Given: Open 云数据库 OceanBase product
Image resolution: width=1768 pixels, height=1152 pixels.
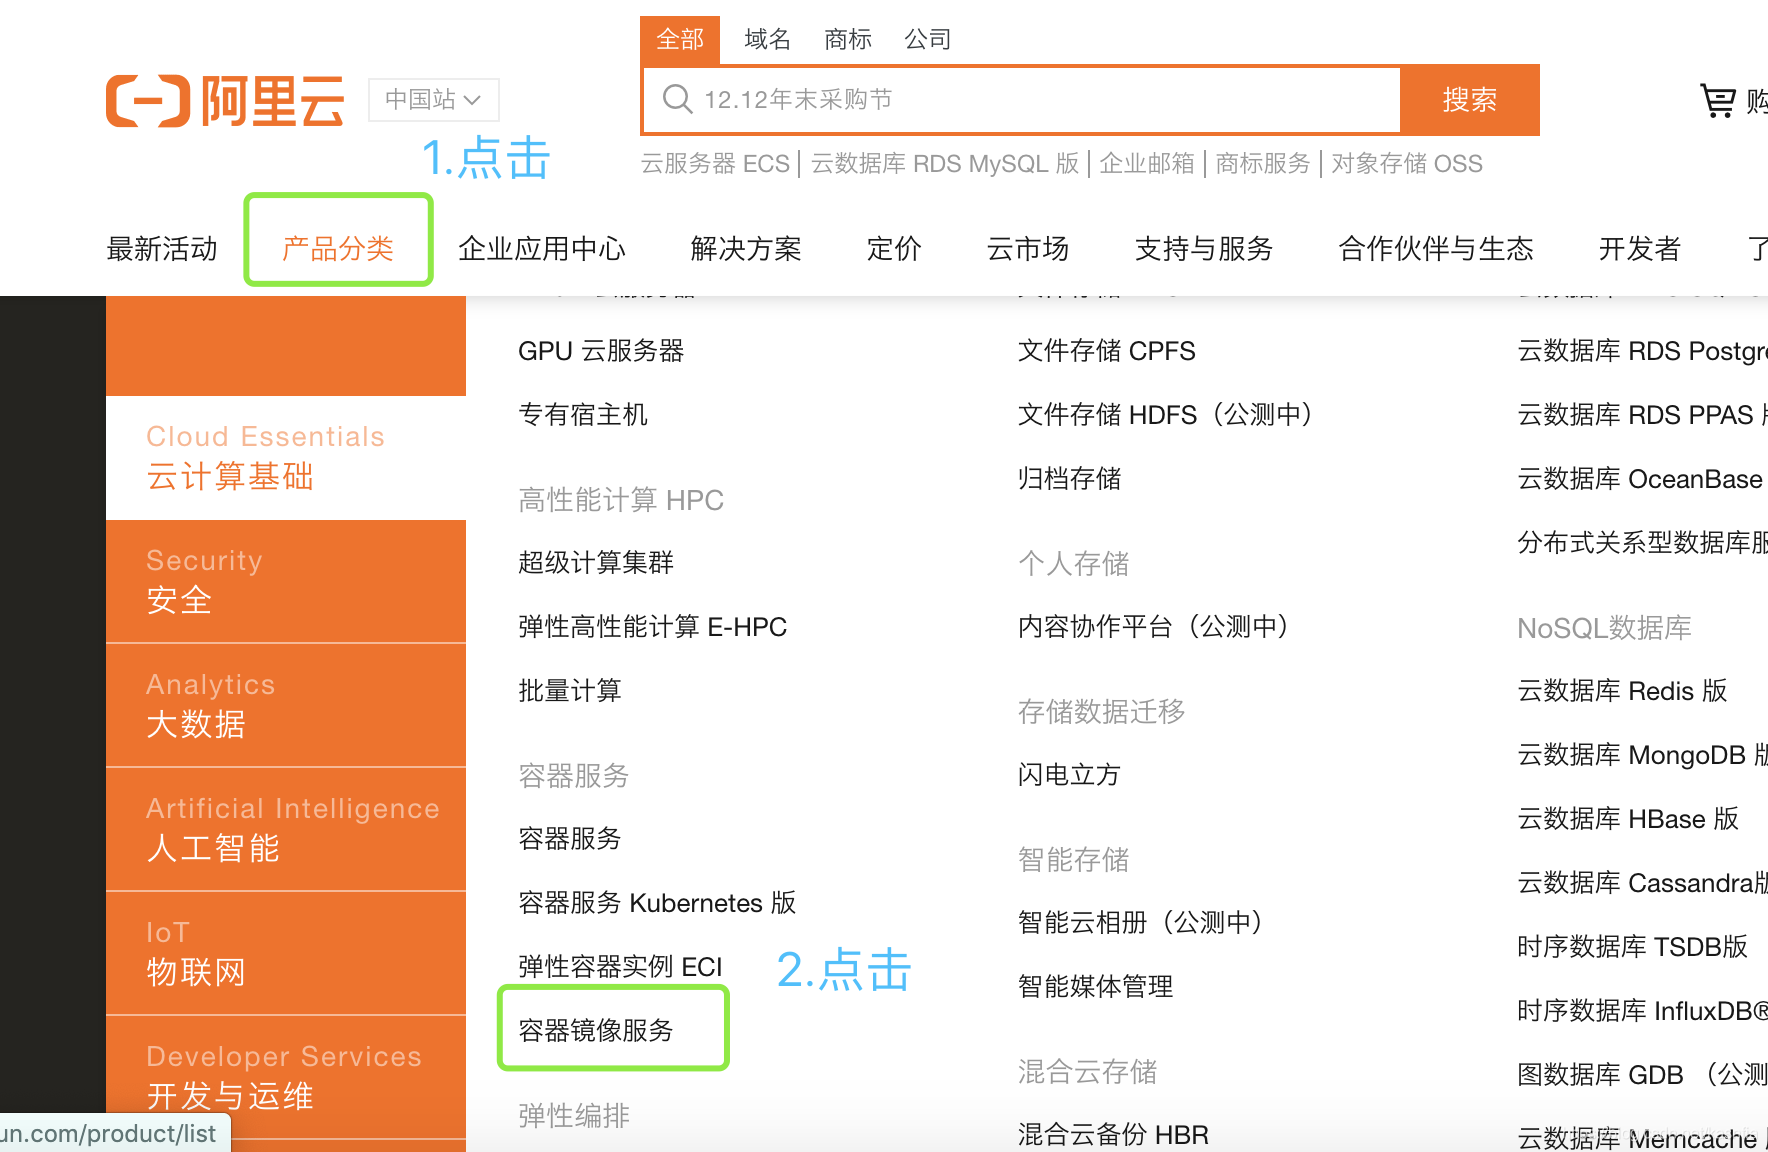Looking at the screenshot, I should pyautogui.click(x=1640, y=479).
